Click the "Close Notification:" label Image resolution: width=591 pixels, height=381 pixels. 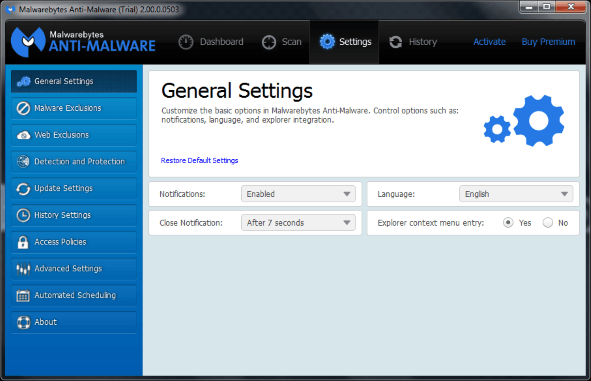coord(191,223)
